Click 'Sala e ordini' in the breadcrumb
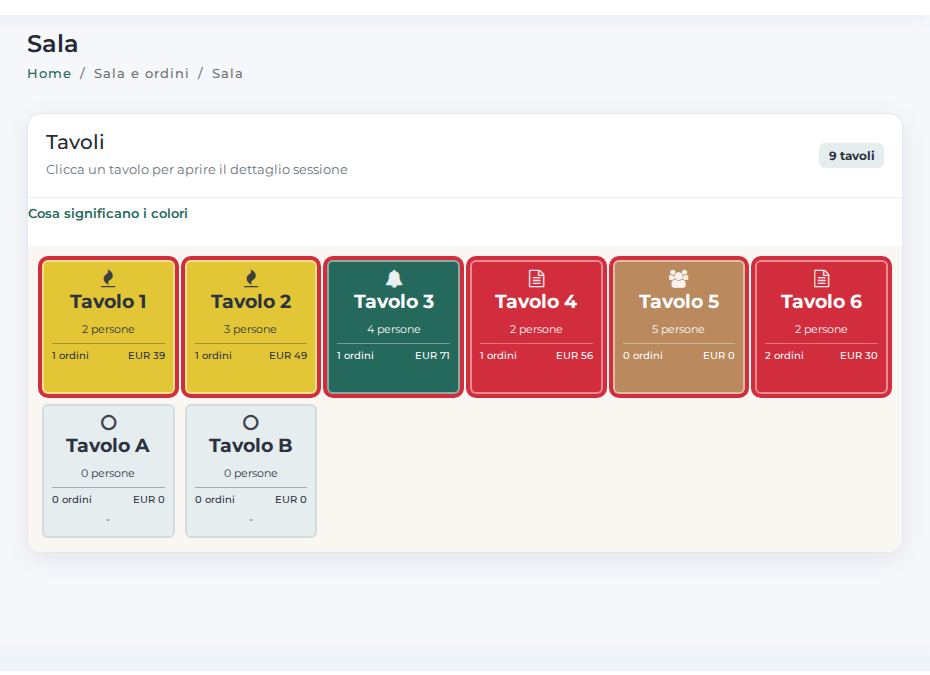The image size is (930, 675). coord(141,74)
